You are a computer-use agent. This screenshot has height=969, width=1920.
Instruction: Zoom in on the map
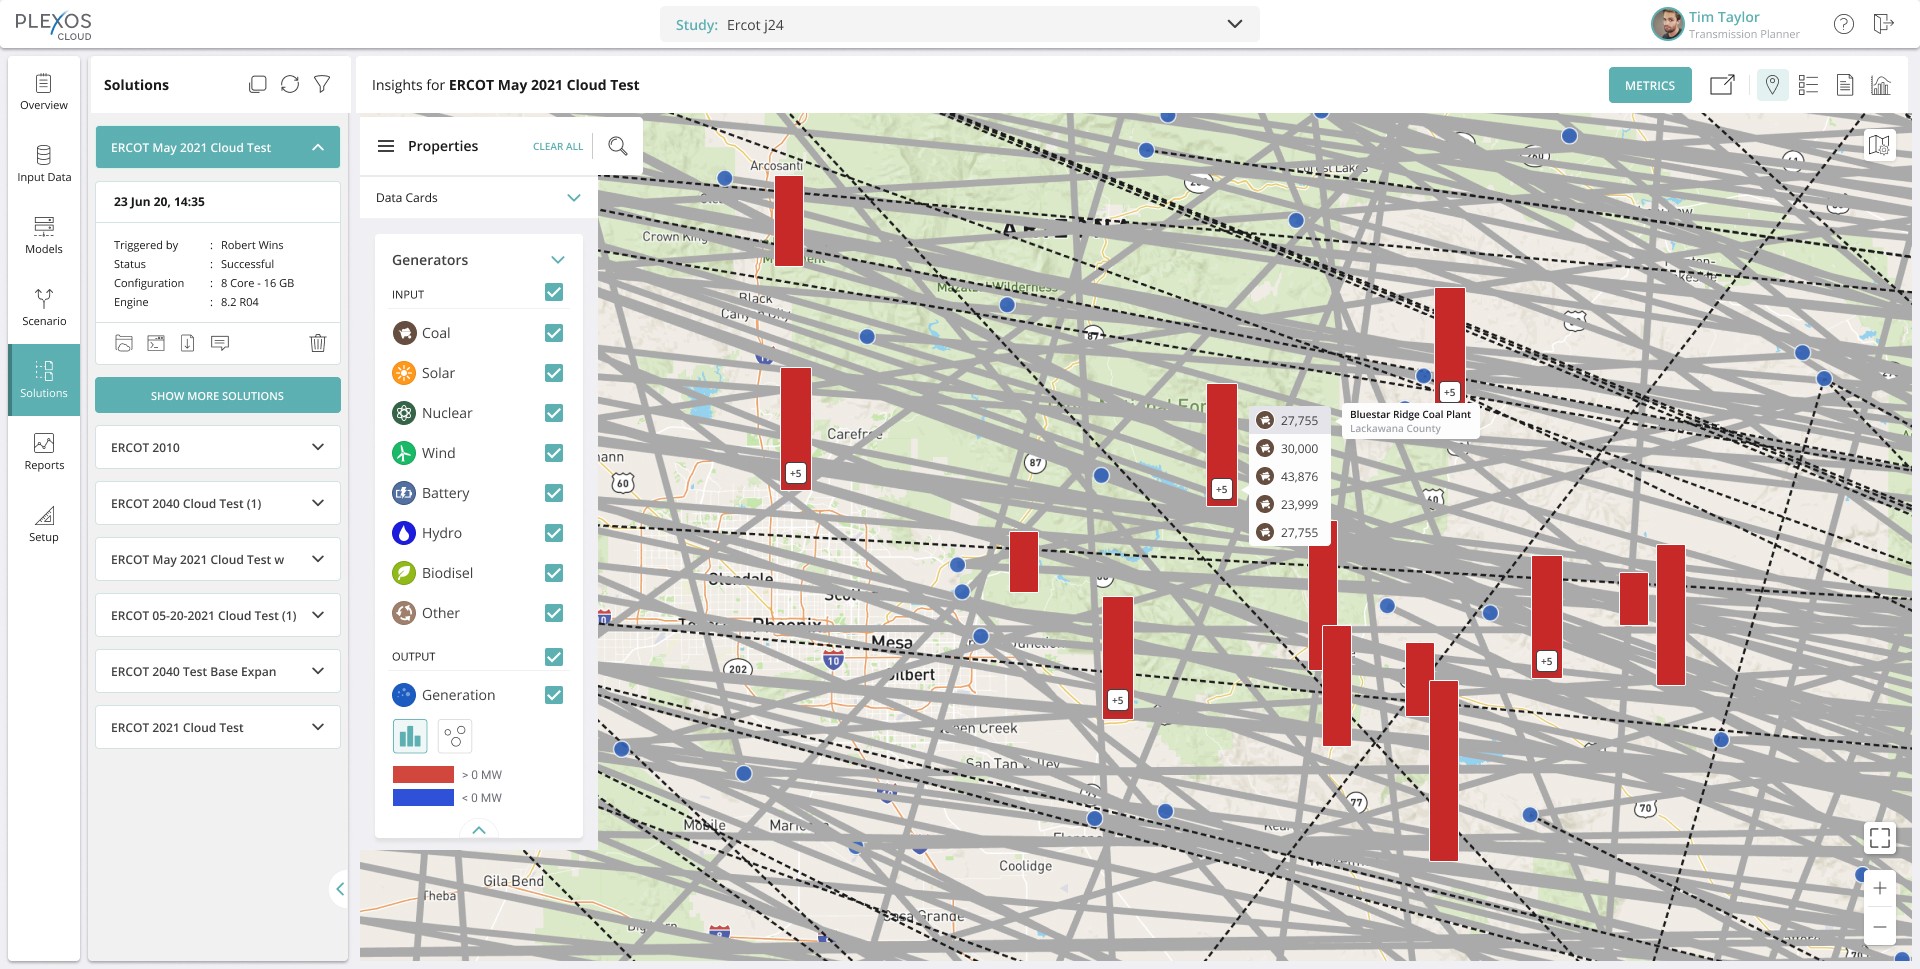(x=1880, y=889)
